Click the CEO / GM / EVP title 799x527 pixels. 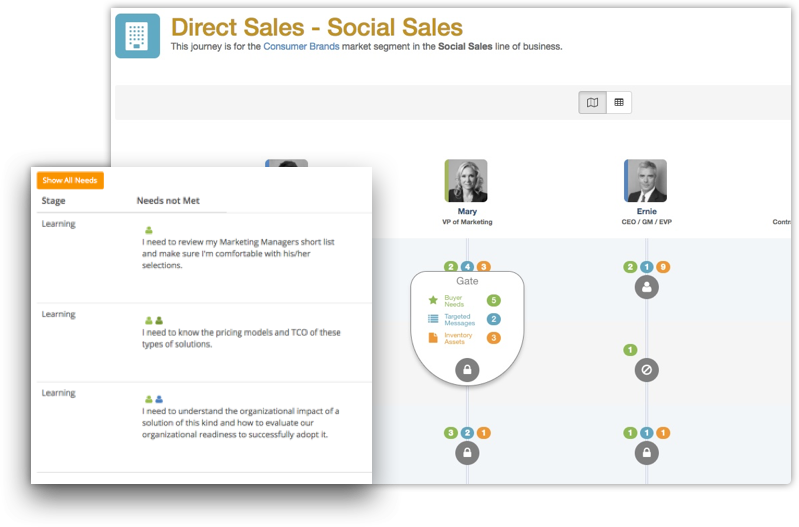tap(647, 222)
